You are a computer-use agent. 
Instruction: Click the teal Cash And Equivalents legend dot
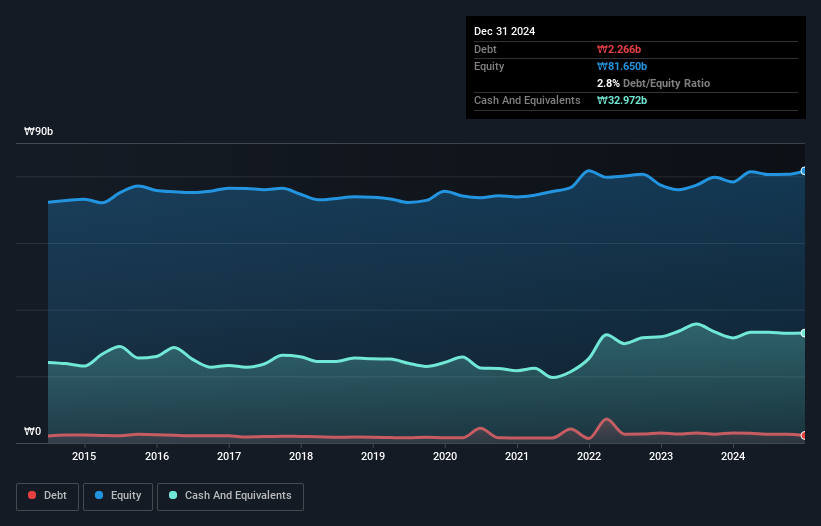point(173,495)
